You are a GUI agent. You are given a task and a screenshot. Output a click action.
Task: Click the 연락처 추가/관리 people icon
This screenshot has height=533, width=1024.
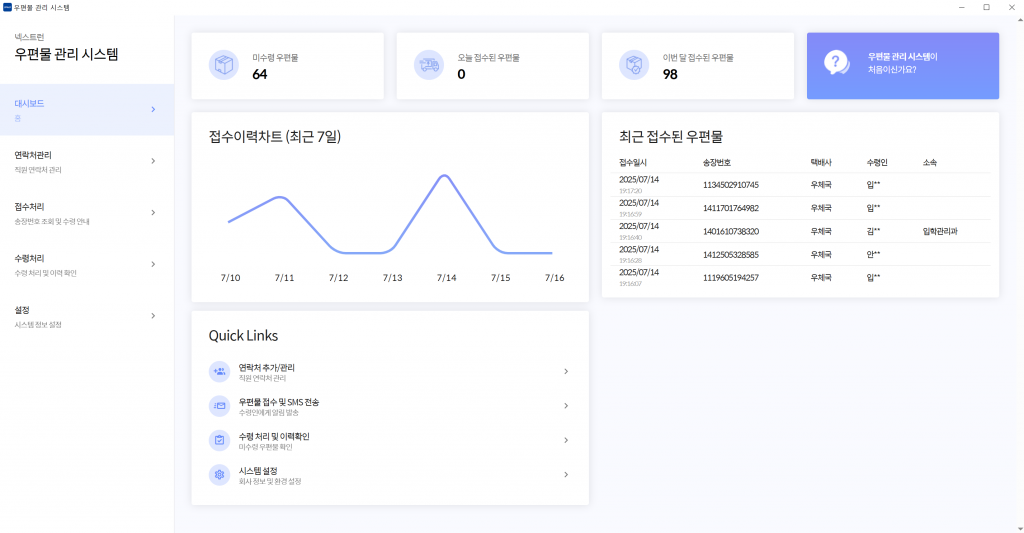coord(219,371)
